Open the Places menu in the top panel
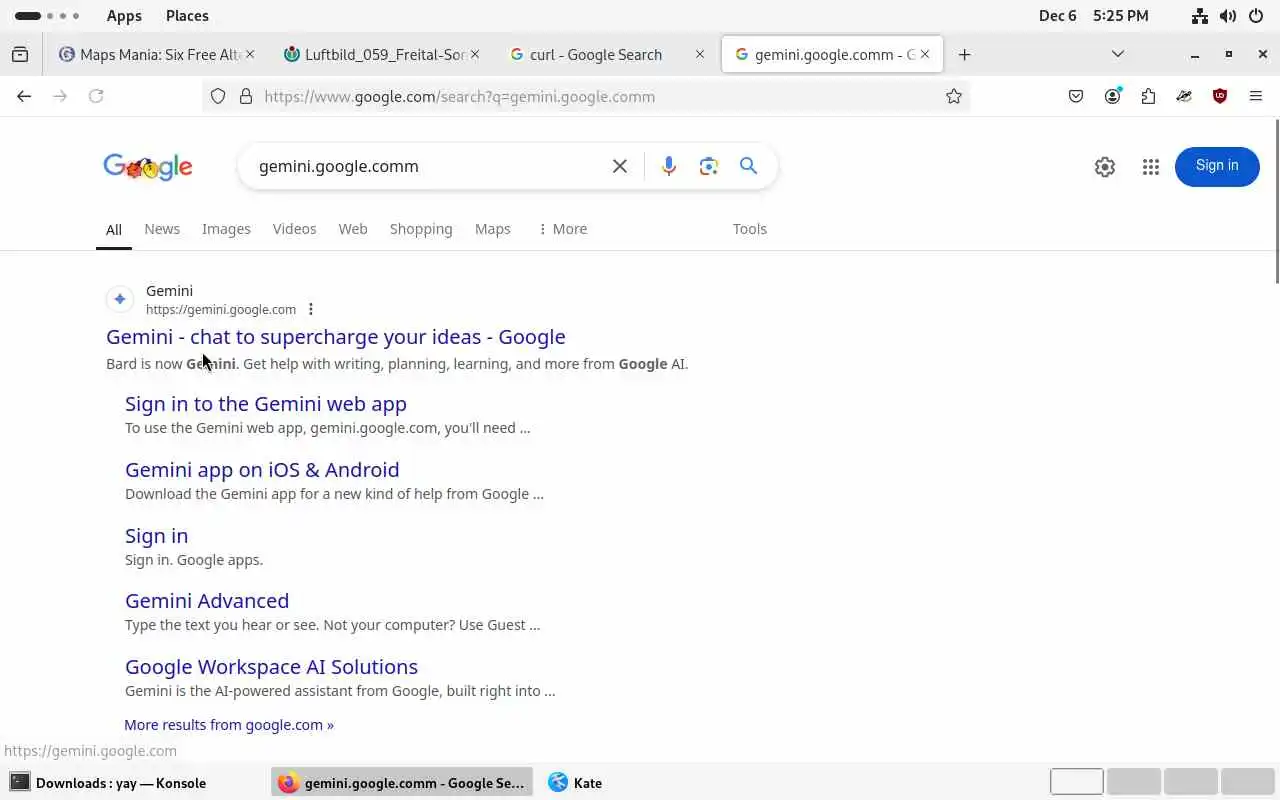This screenshot has width=1280, height=800. coord(187,16)
